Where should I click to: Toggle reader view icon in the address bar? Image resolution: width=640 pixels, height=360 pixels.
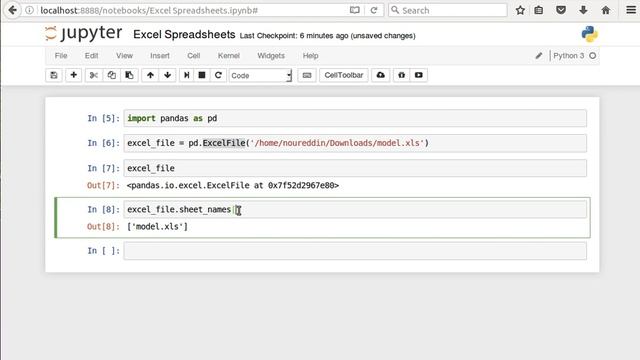click(x=355, y=10)
